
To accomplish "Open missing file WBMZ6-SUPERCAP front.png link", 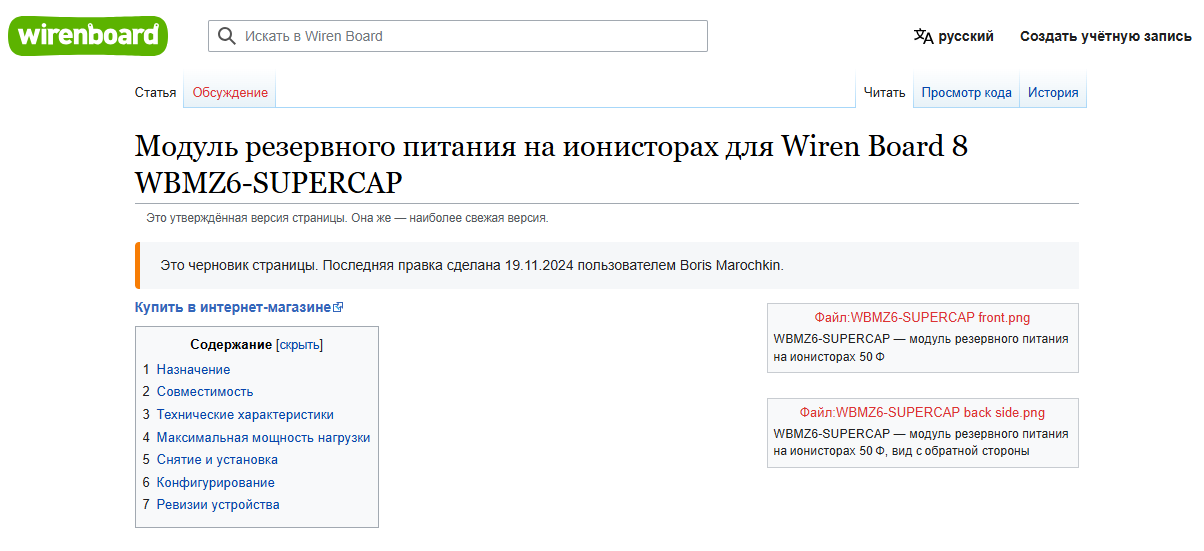I will 922,318.
